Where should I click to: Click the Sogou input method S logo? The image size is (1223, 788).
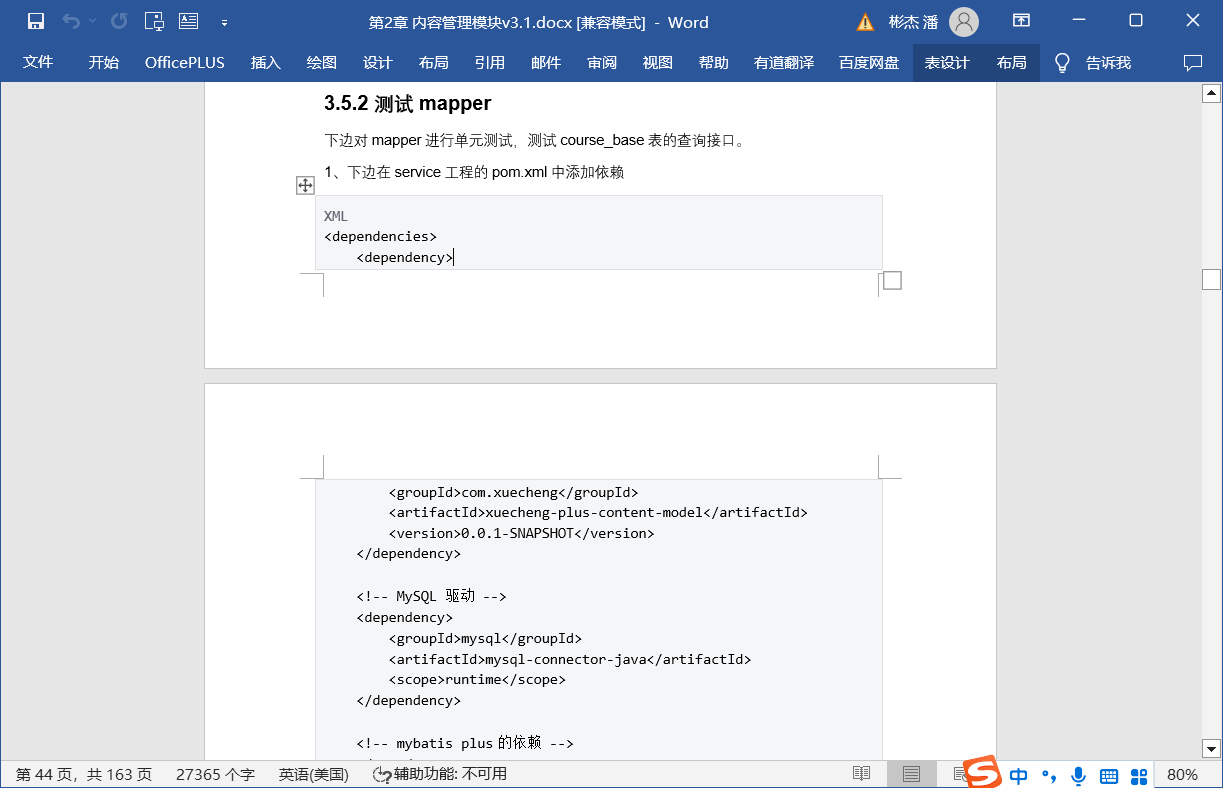(982, 772)
